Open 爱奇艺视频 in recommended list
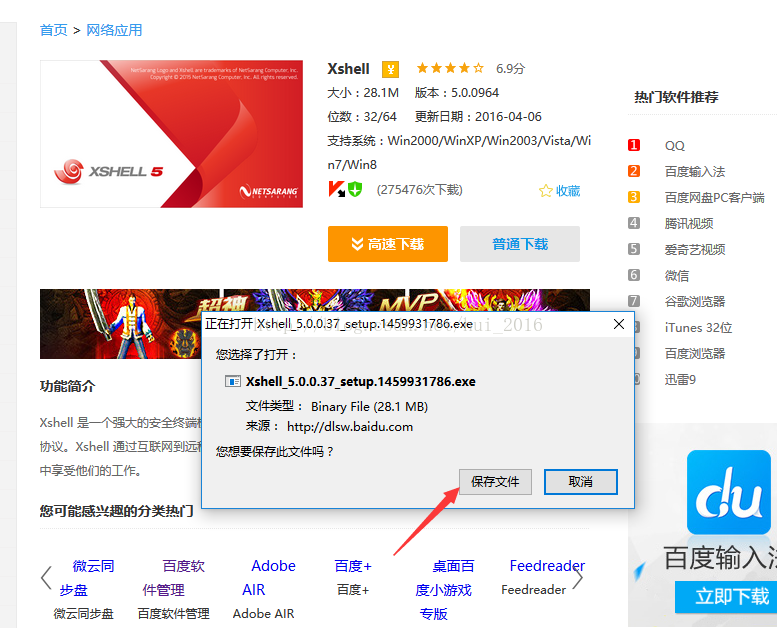 [x=695, y=249]
